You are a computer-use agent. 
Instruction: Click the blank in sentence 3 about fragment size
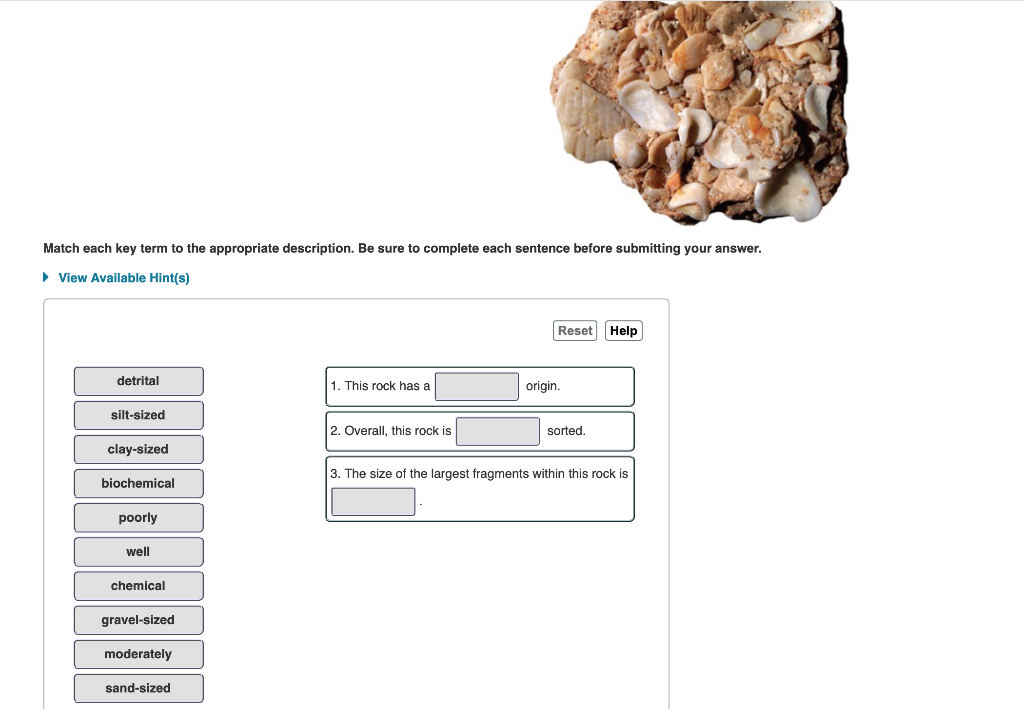(372, 501)
